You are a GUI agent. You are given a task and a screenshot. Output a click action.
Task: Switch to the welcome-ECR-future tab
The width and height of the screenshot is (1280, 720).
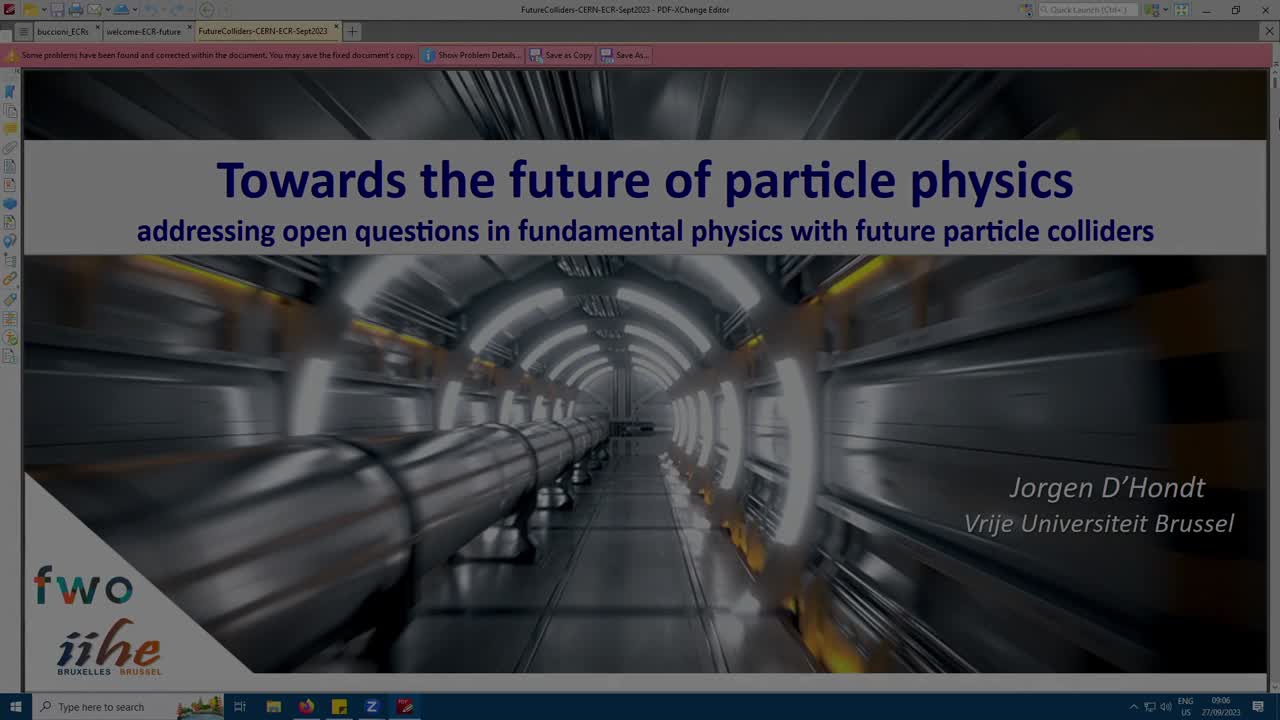pyautogui.click(x=144, y=32)
